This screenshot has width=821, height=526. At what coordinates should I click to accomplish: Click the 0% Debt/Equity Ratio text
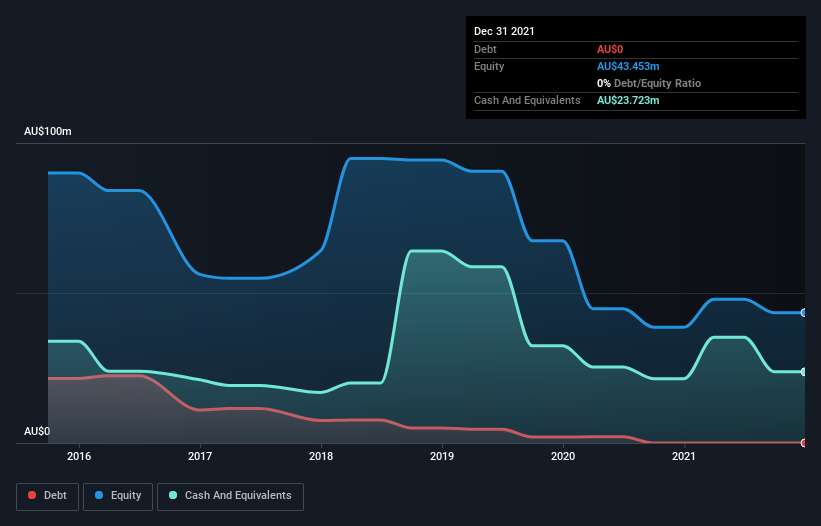tap(649, 83)
